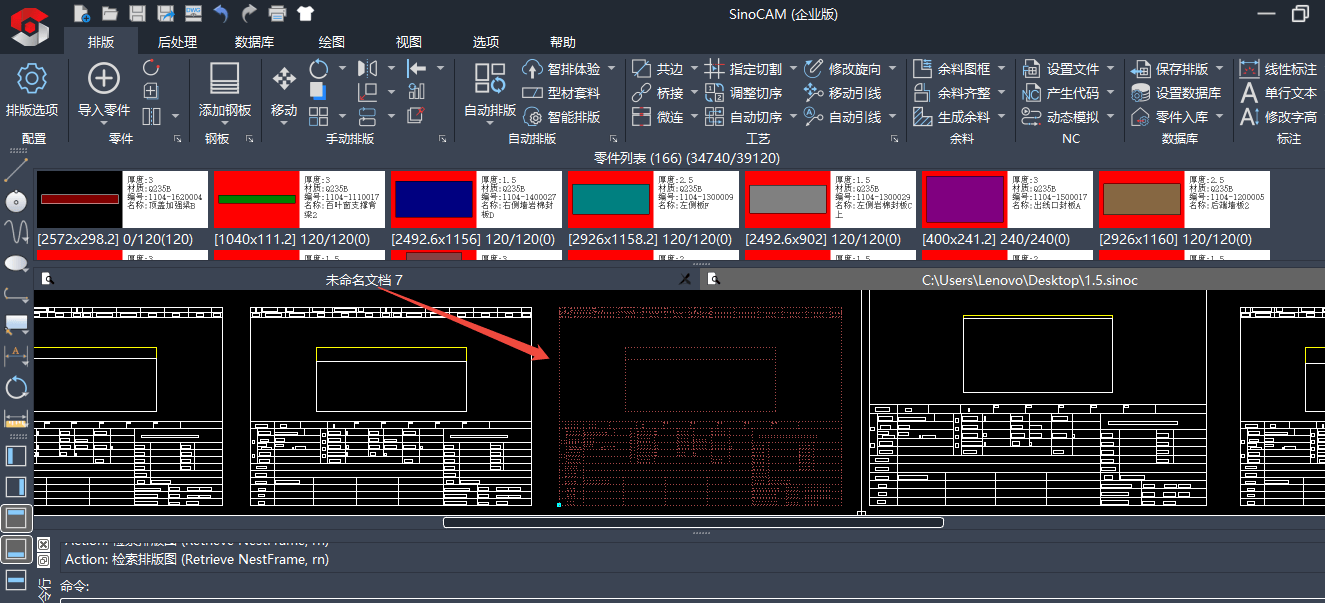Click the undo arrow in quick access toolbar
This screenshot has width=1325, height=603.
point(221,13)
